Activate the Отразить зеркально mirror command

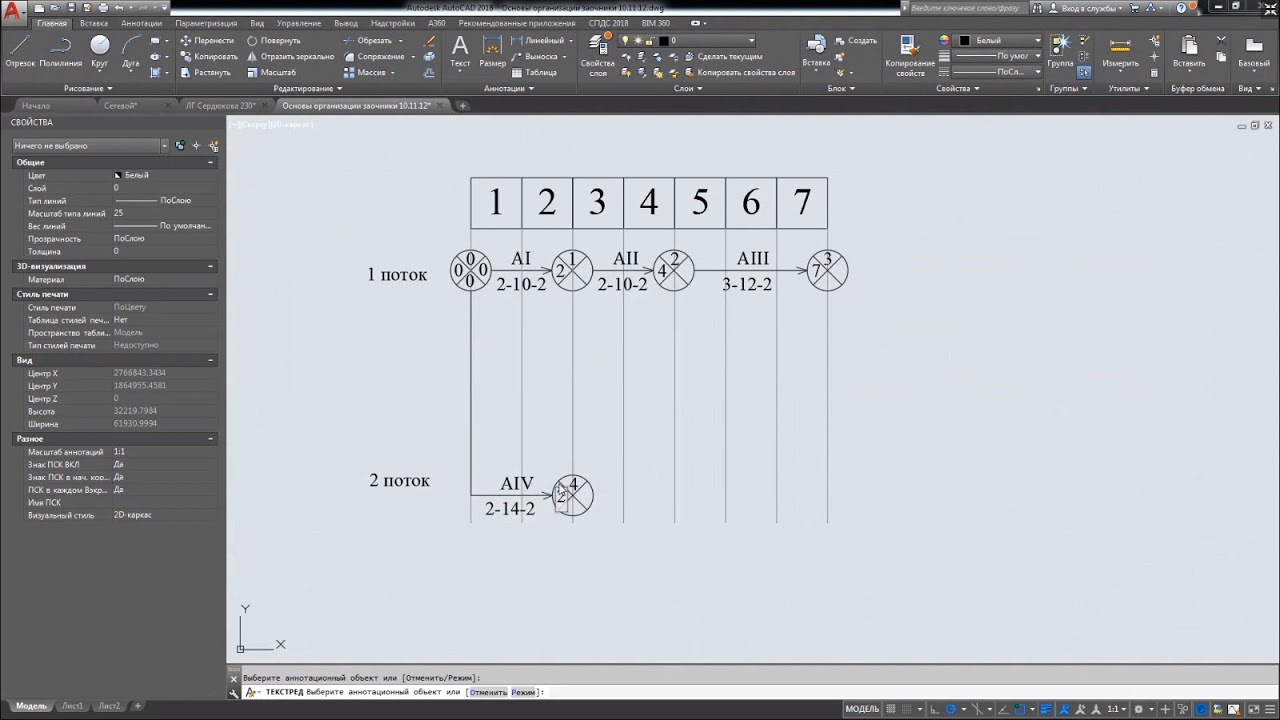click(x=290, y=57)
